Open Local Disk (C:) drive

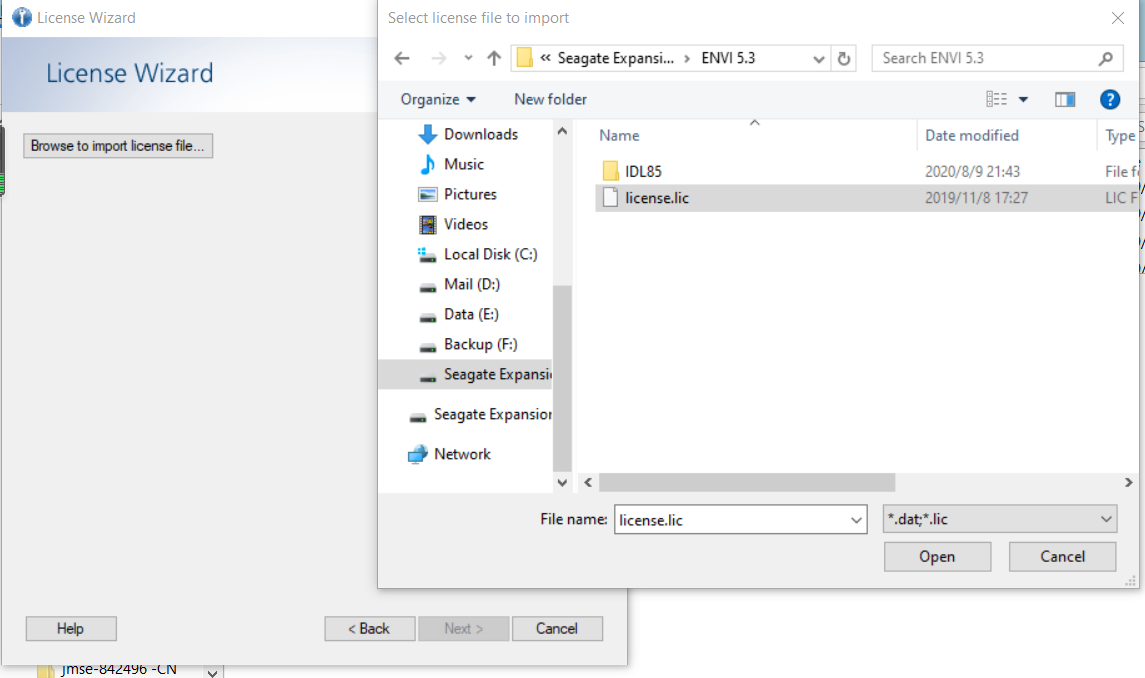[x=486, y=254]
